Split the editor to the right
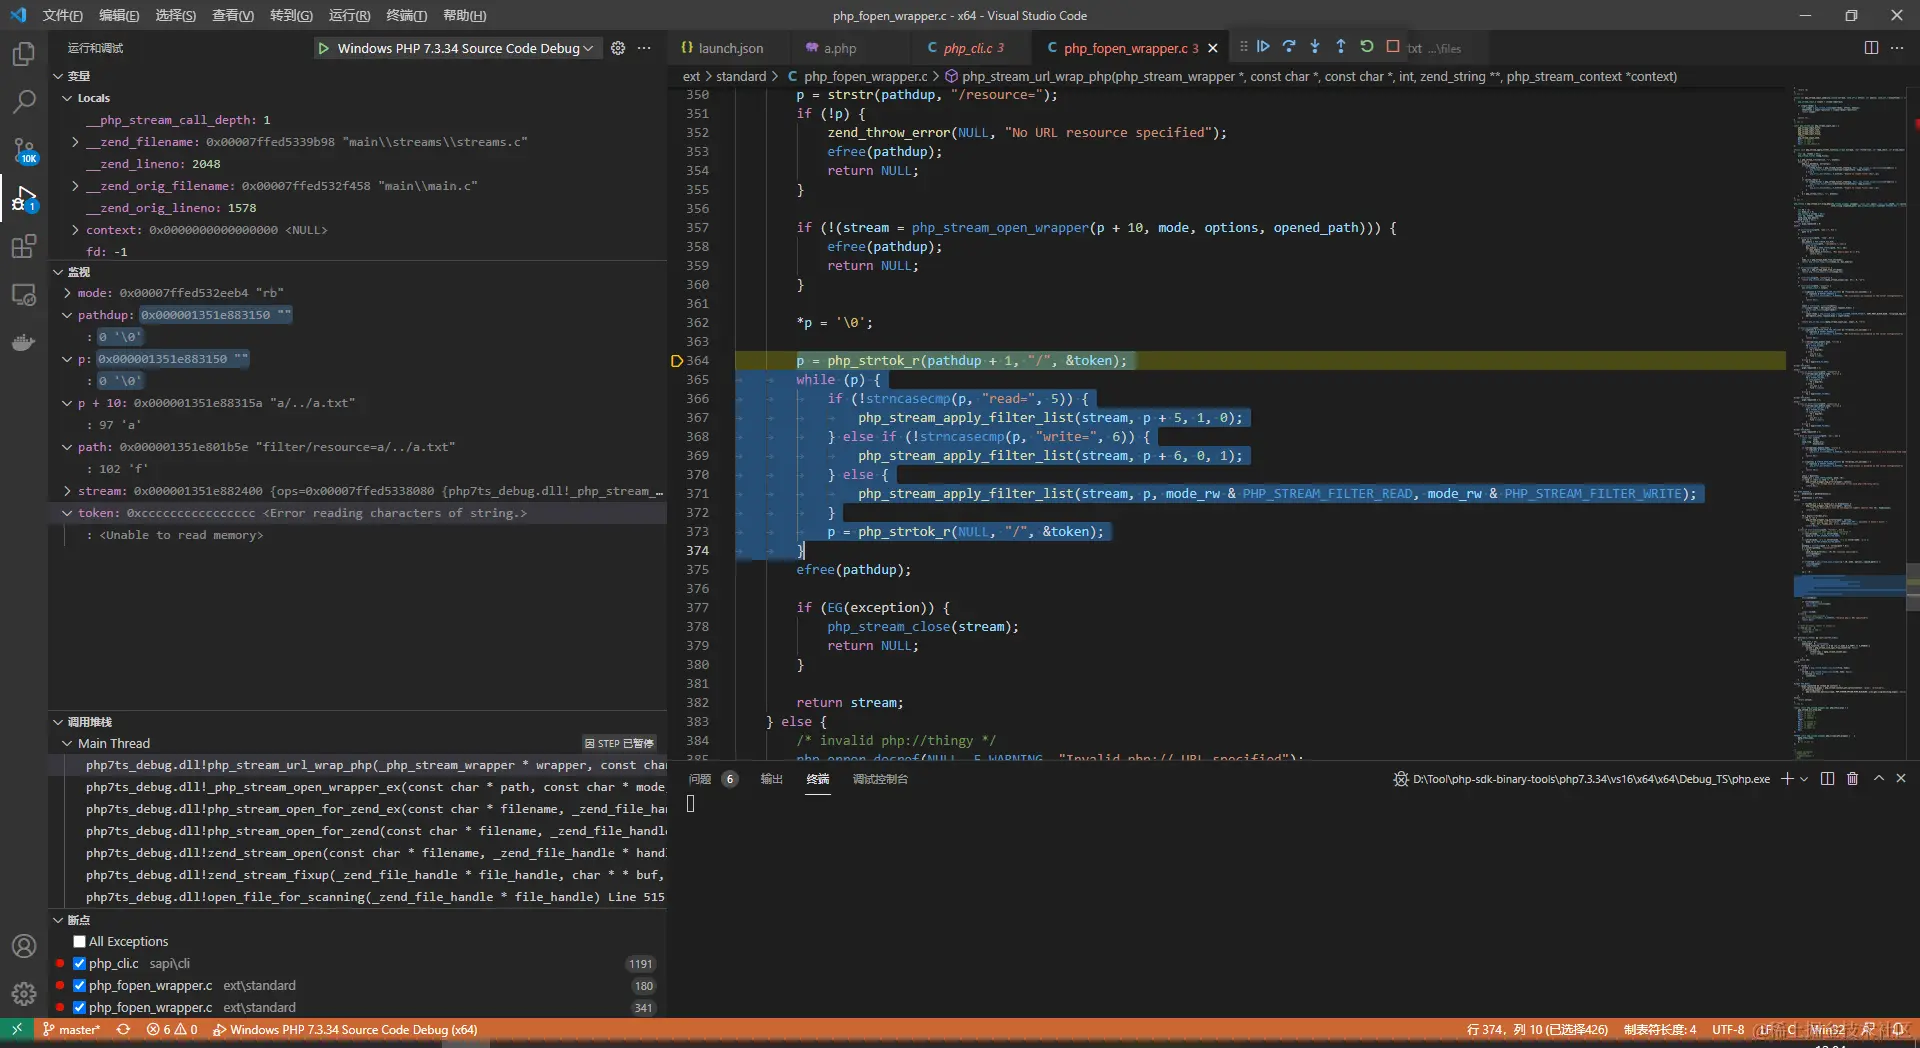This screenshot has width=1920, height=1048. point(1871,48)
